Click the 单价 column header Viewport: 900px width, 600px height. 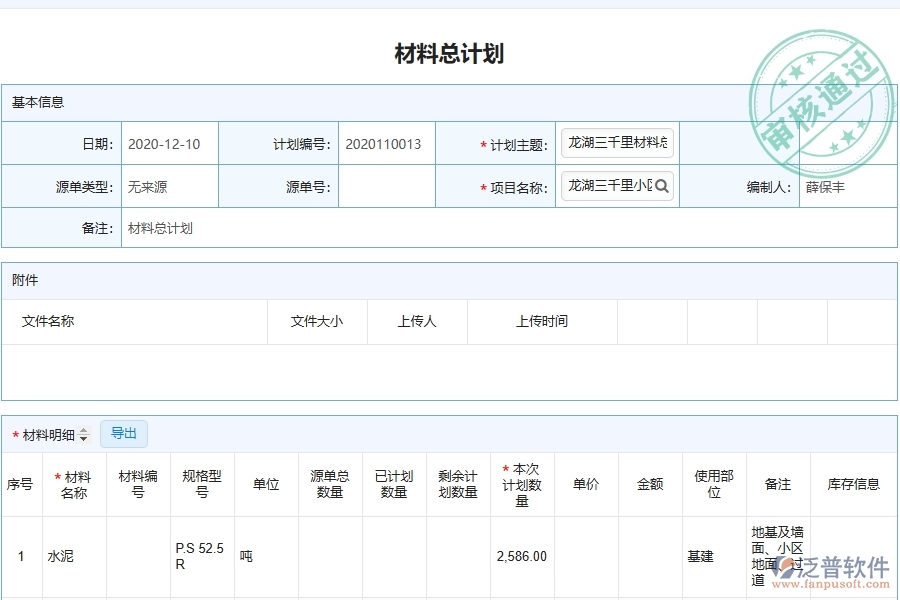point(586,484)
